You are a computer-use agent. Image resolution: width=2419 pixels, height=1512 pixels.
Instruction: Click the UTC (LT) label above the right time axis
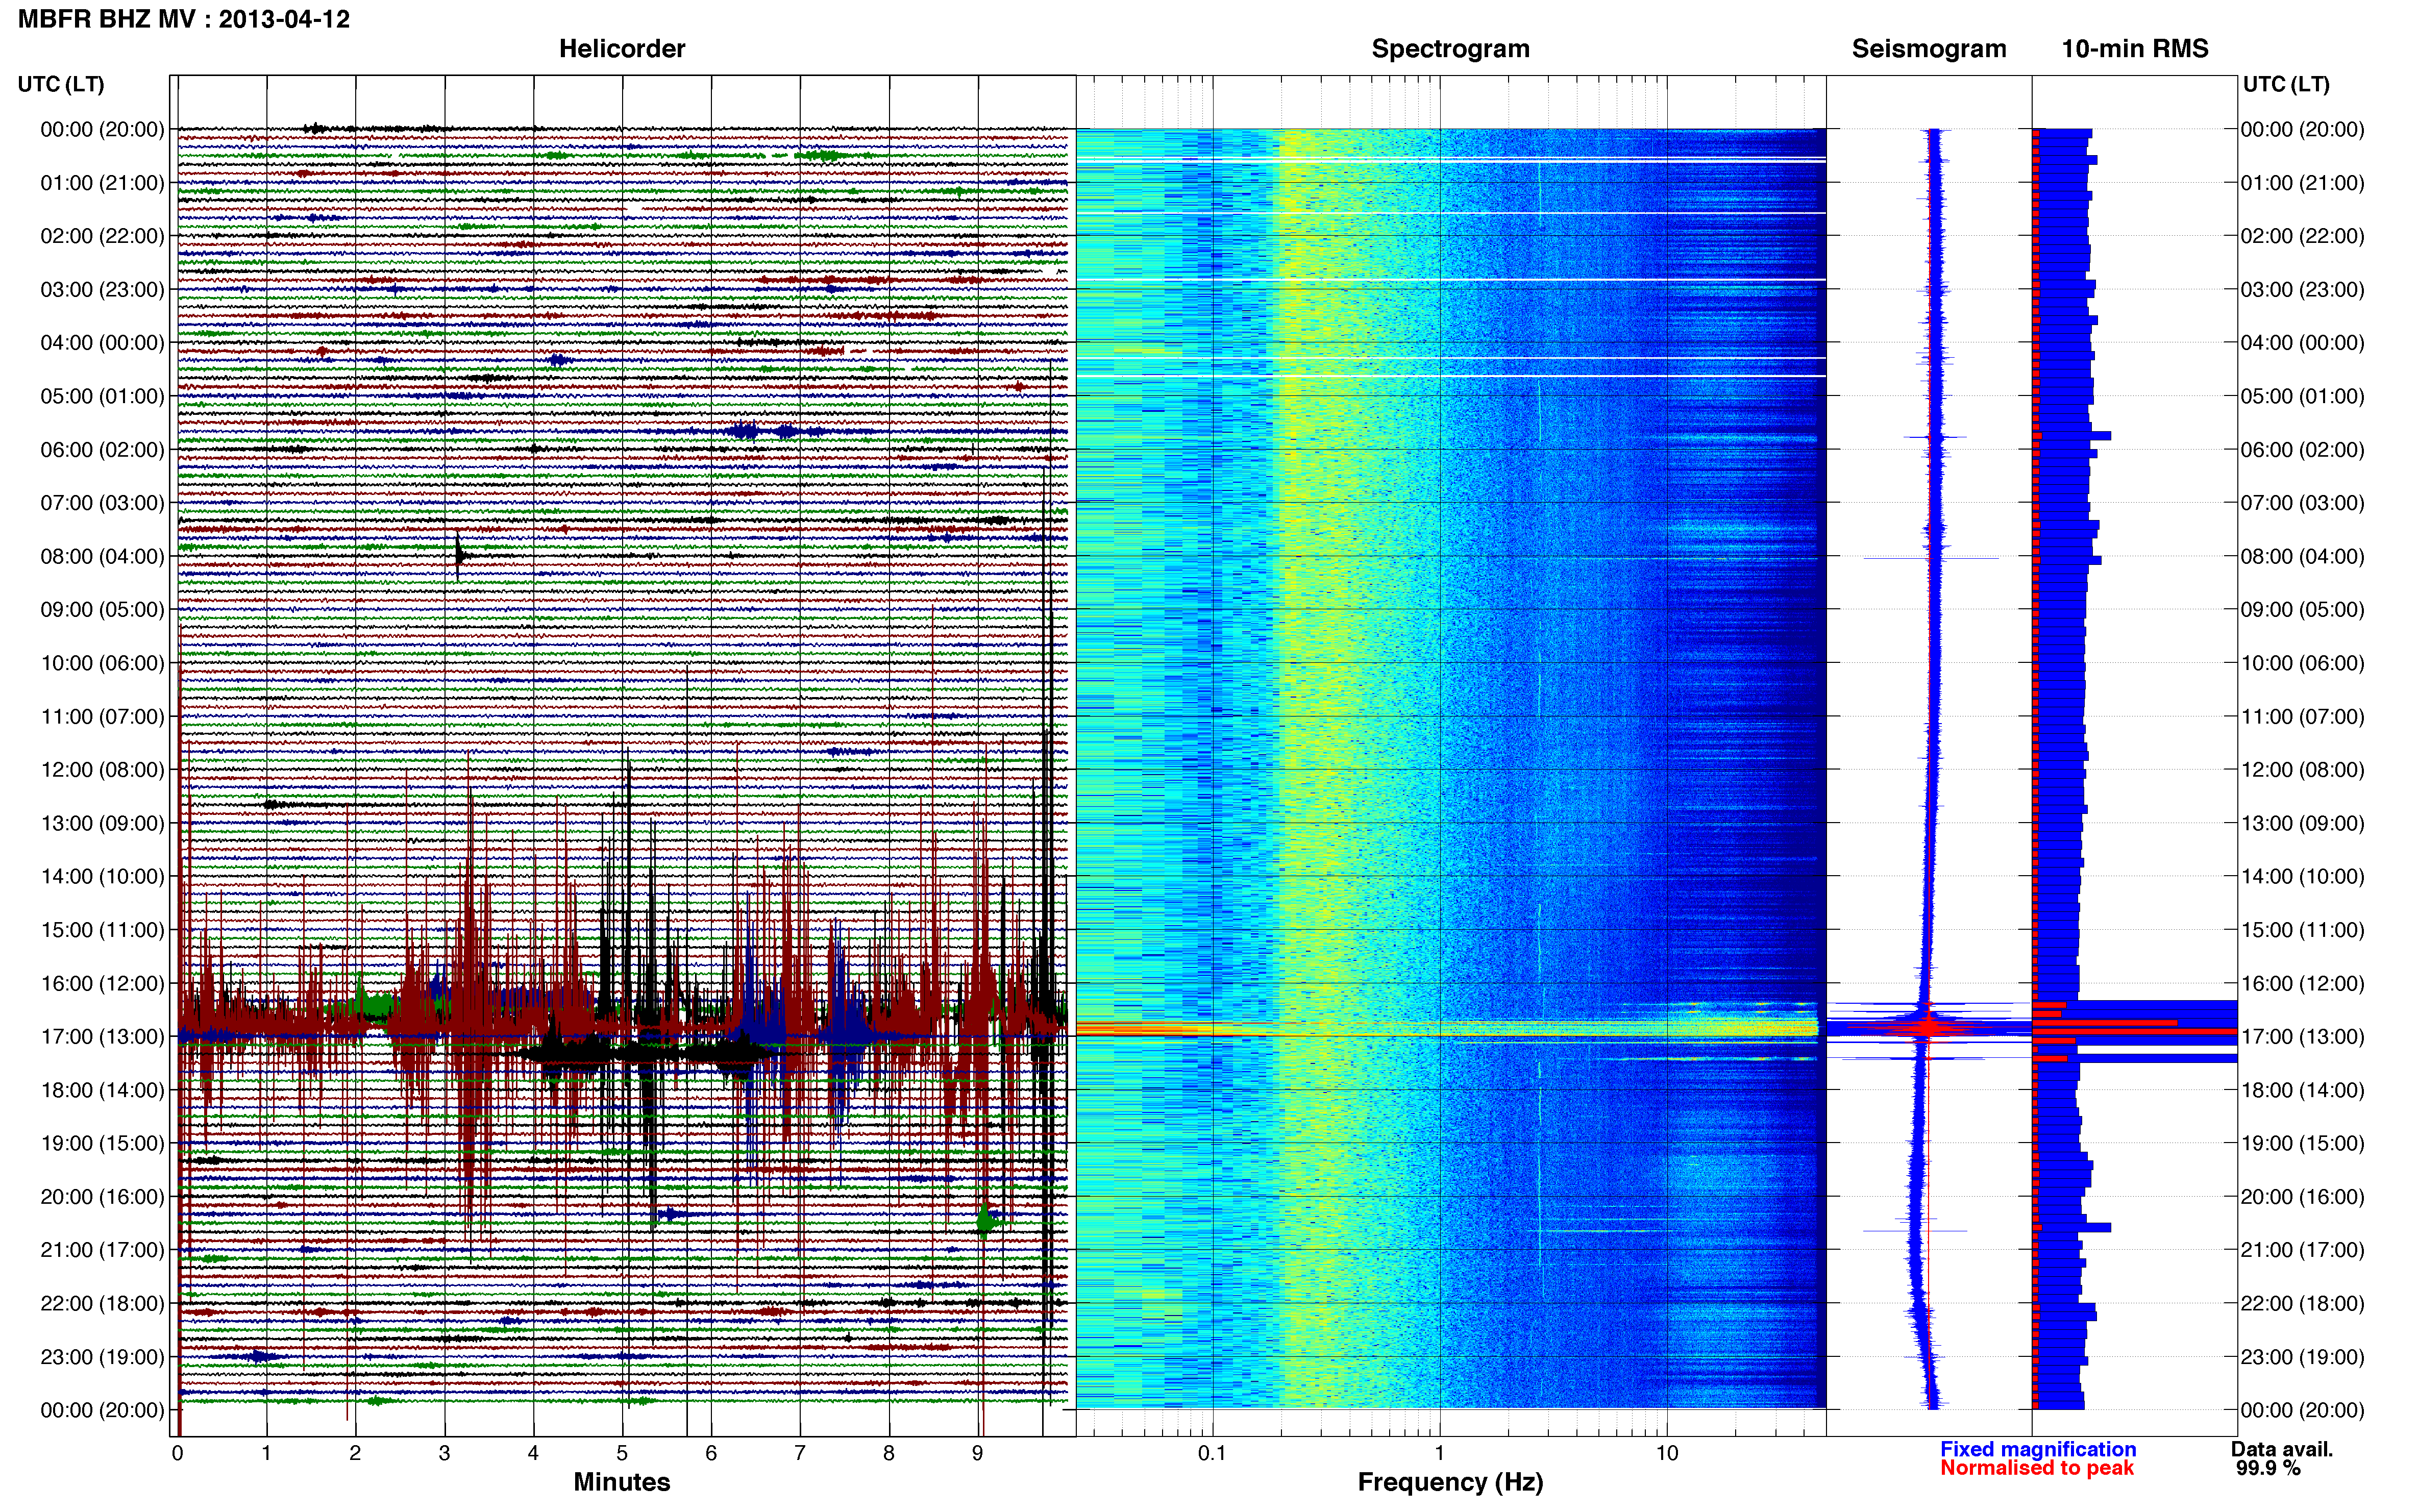[2286, 84]
